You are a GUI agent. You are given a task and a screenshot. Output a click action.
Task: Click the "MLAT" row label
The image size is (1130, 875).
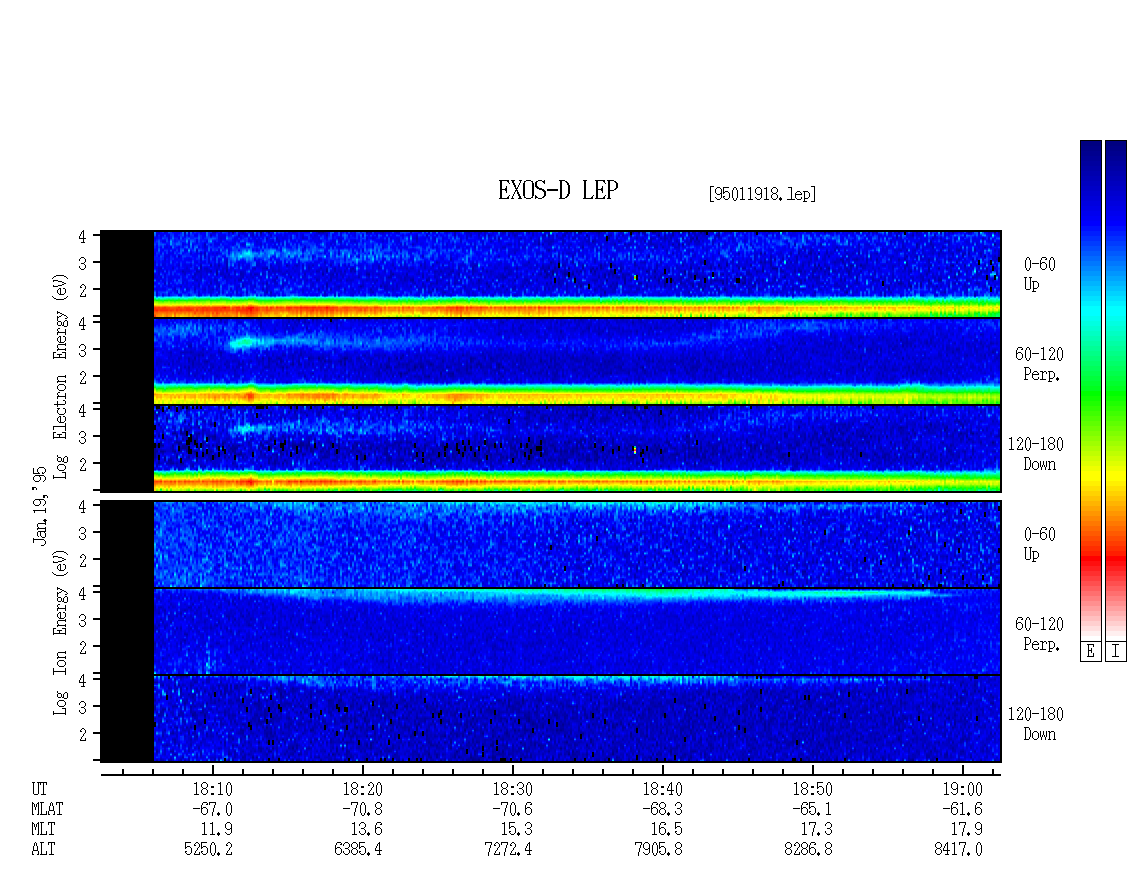(47, 809)
